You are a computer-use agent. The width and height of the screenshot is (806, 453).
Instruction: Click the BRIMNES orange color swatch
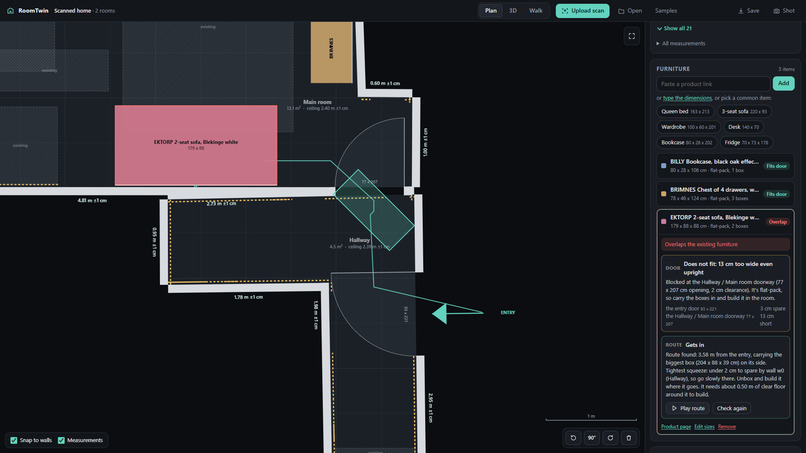point(664,194)
